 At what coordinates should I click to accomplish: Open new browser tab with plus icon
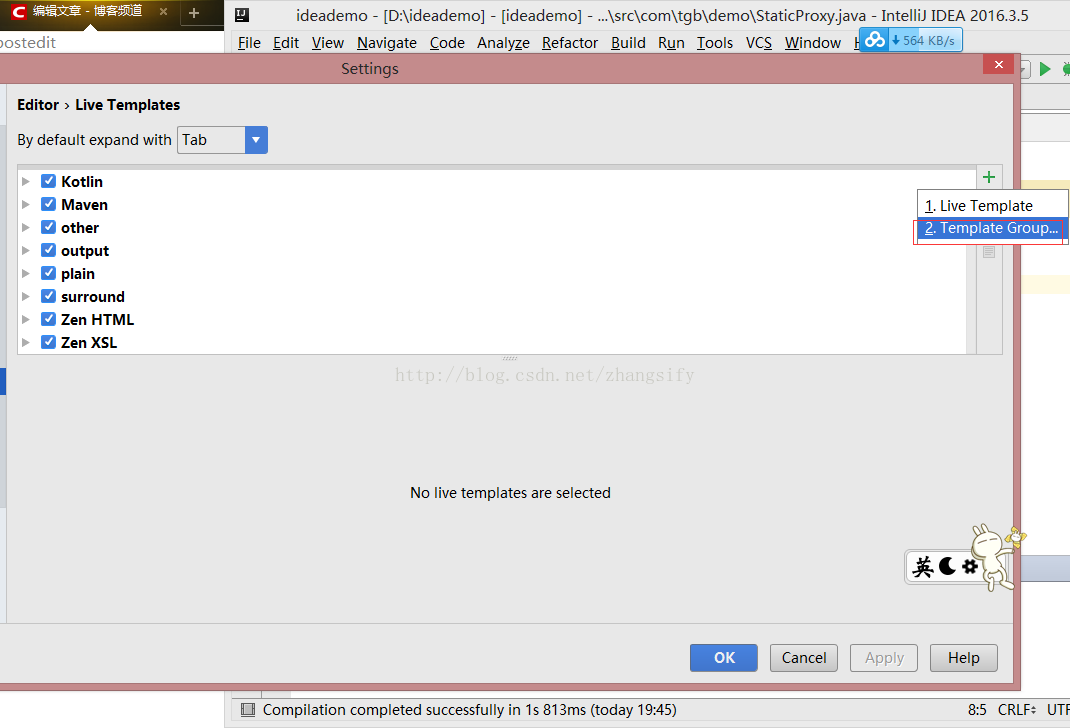tap(194, 13)
